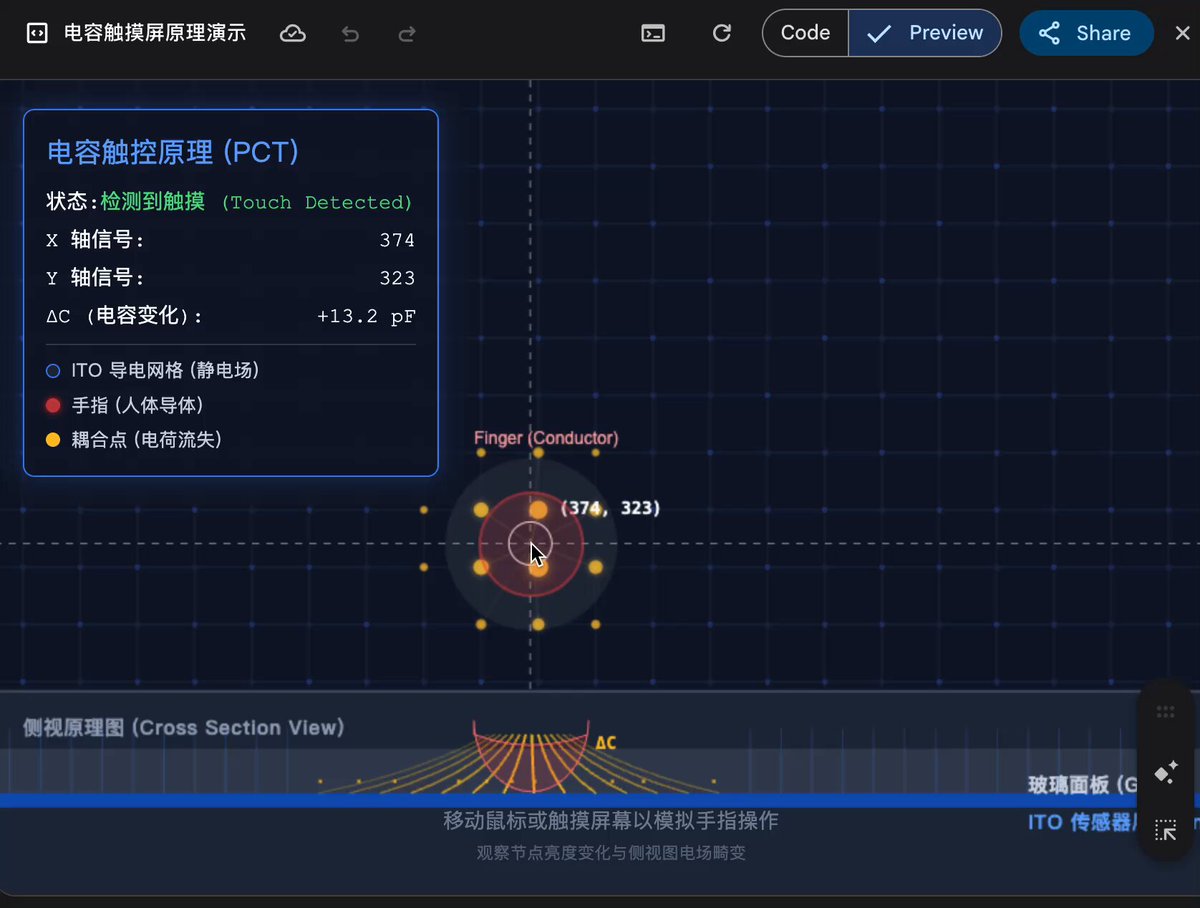Switch to the Code view
The image size is (1200, 908).
(x=805, y=33)
